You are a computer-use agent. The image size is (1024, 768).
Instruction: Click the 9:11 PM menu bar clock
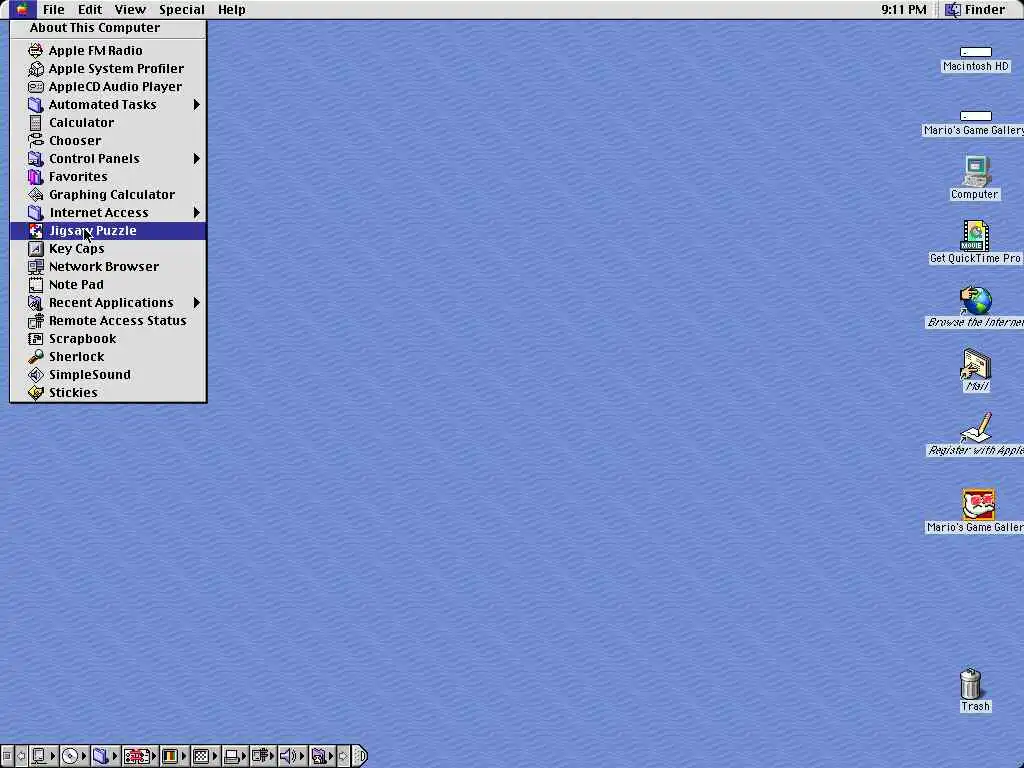(903, 9)
